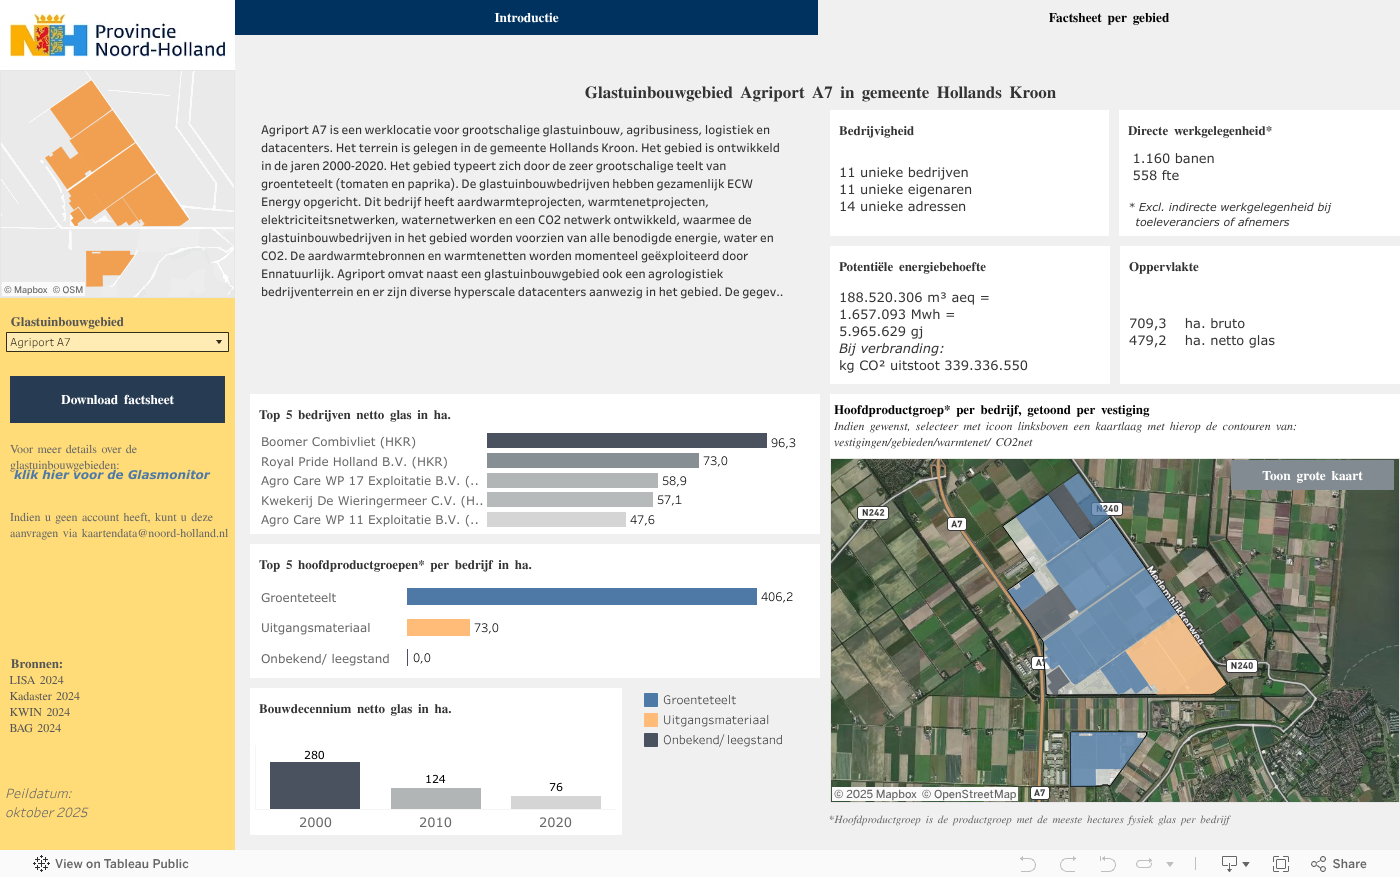Open Factsheet per gebied tab
The width and height of the screenshot is (1400, 877).
tap(1108, 18)
